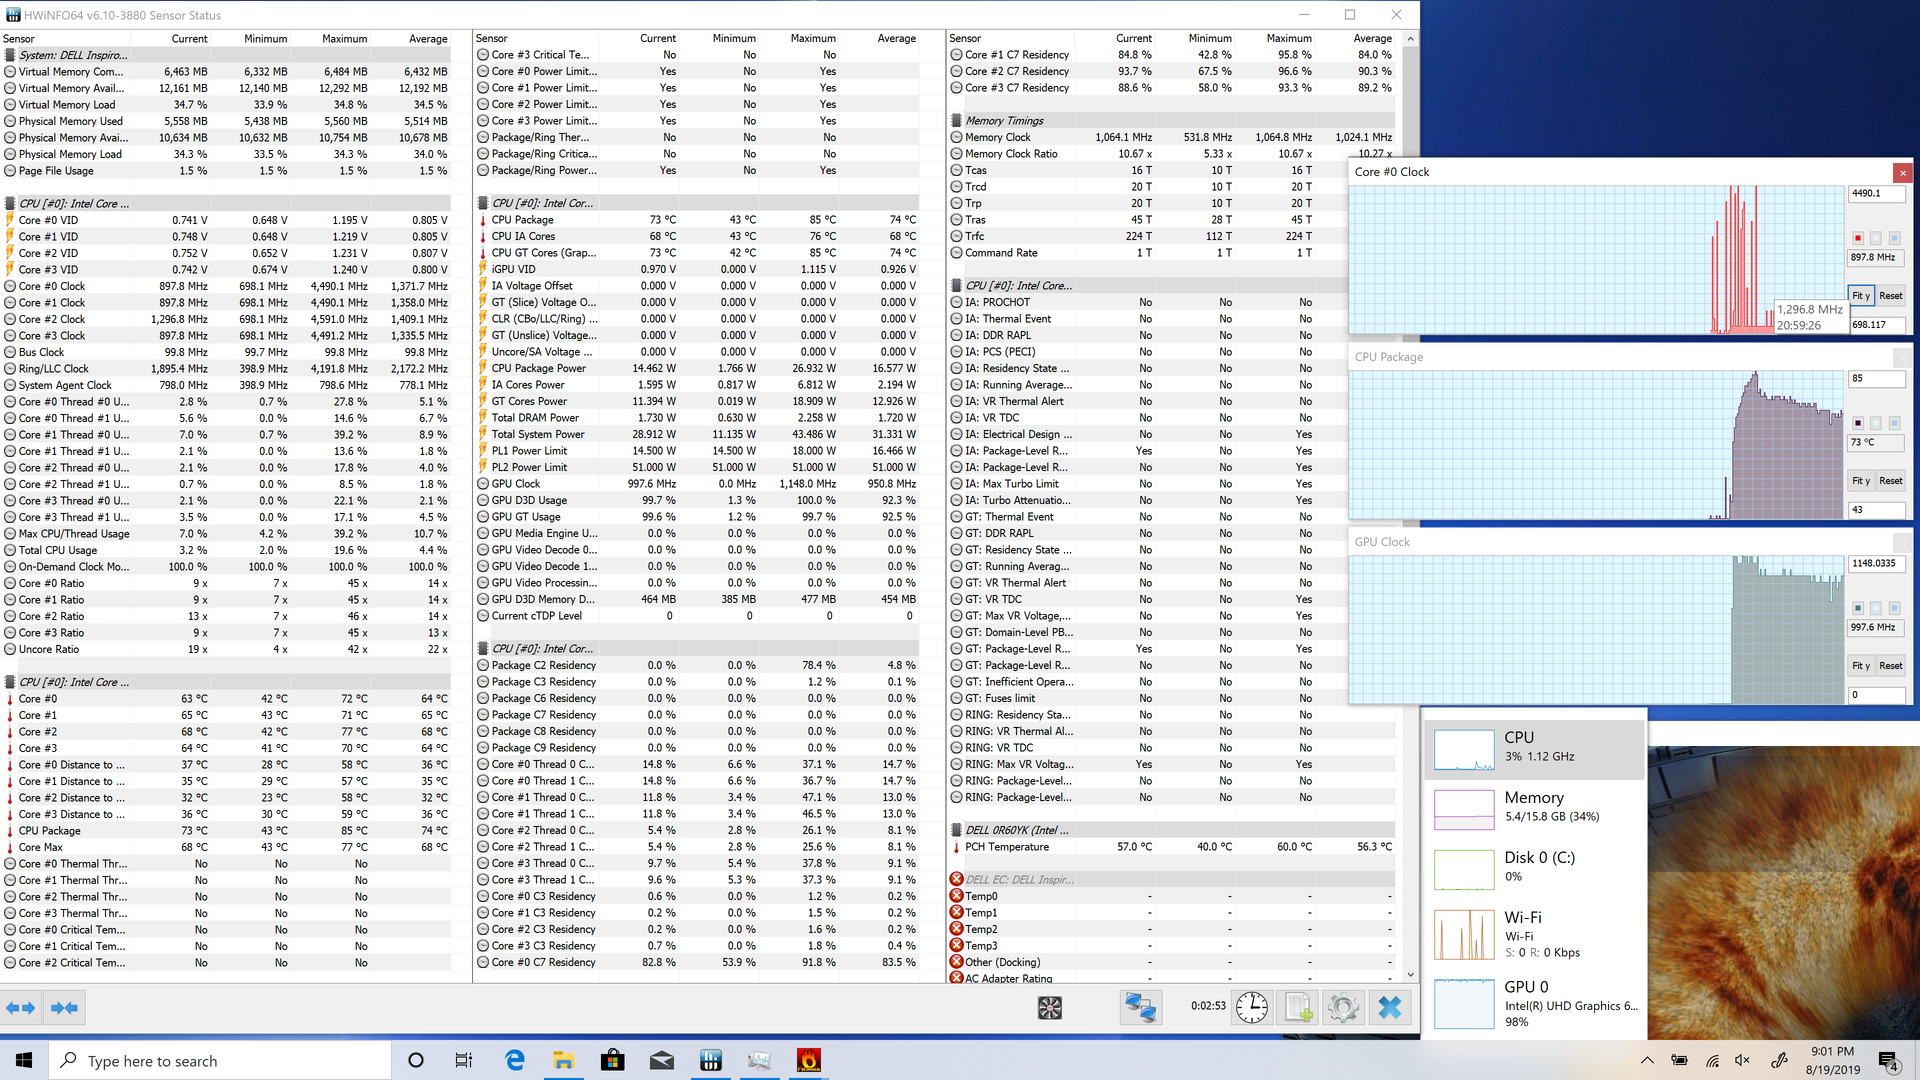Click the clock reset-timer icon
Screen dimensions: 1920x1080
pyautogui.click(x=1251, y=1008)
